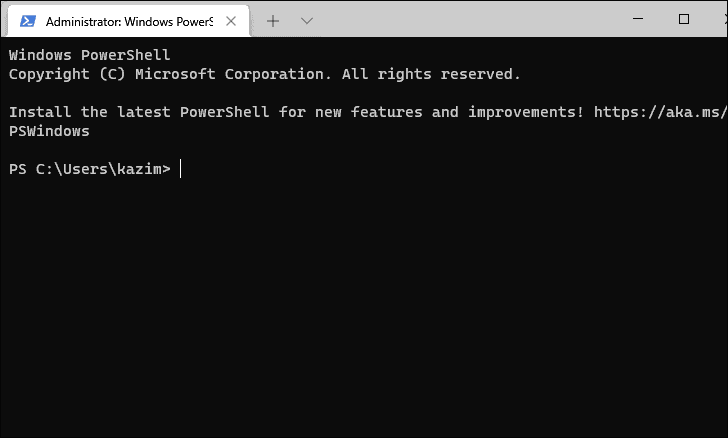Open a new tab with plus button

(x=273, y=21)
